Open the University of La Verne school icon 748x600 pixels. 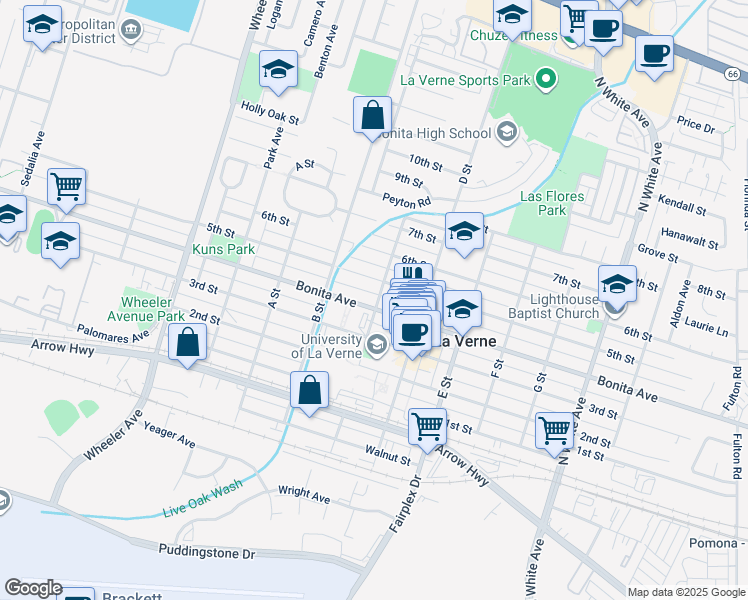point(378,346)
